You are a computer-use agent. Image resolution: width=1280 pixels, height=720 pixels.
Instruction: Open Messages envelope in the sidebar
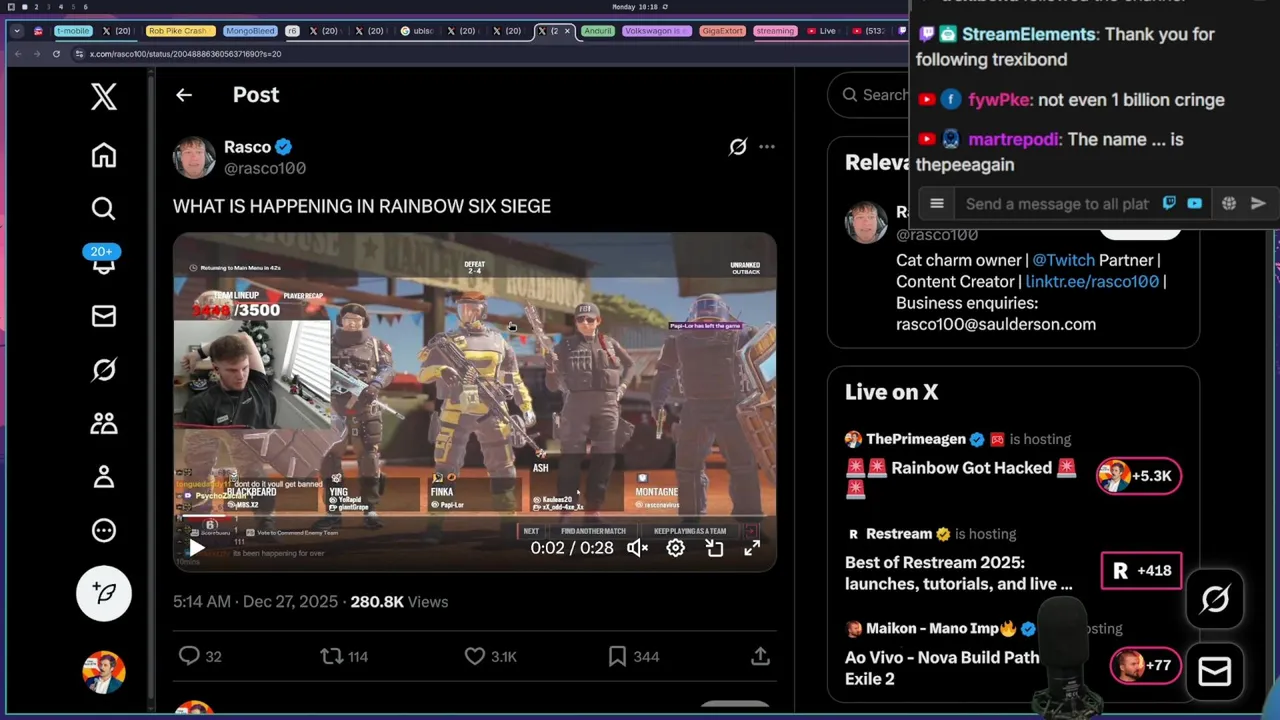(x=103, y=316)
